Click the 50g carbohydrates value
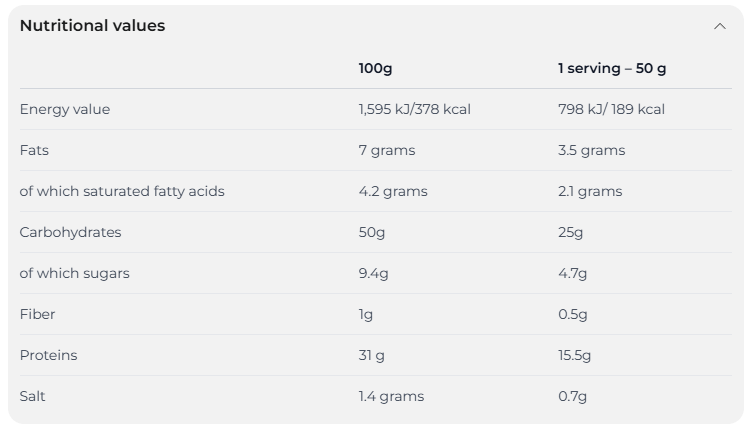The height and width of the screenshot is (429, 752). (x=372, y=232)
